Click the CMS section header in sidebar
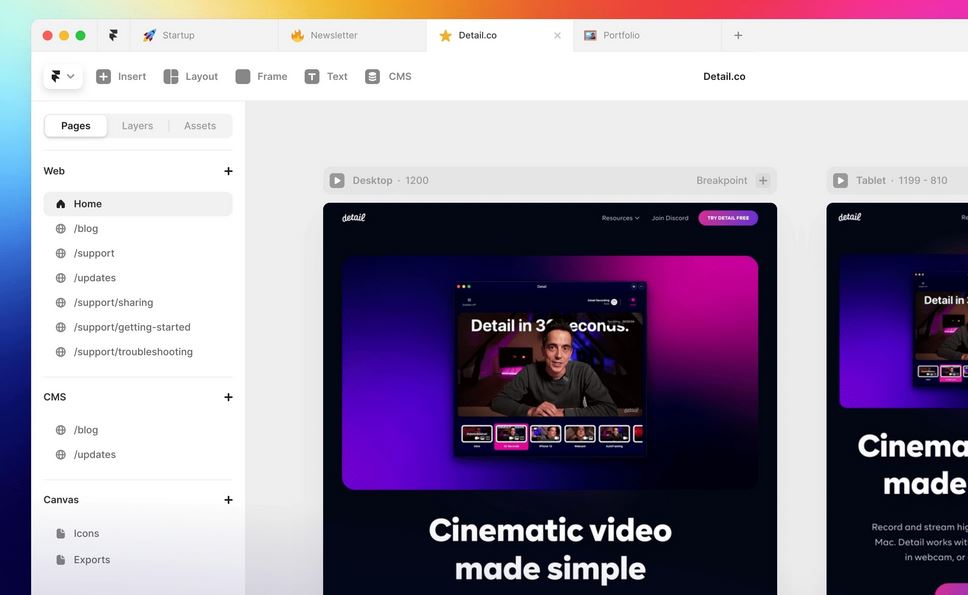The height and width of the screenshot is (595, 968). click(55, 397)
